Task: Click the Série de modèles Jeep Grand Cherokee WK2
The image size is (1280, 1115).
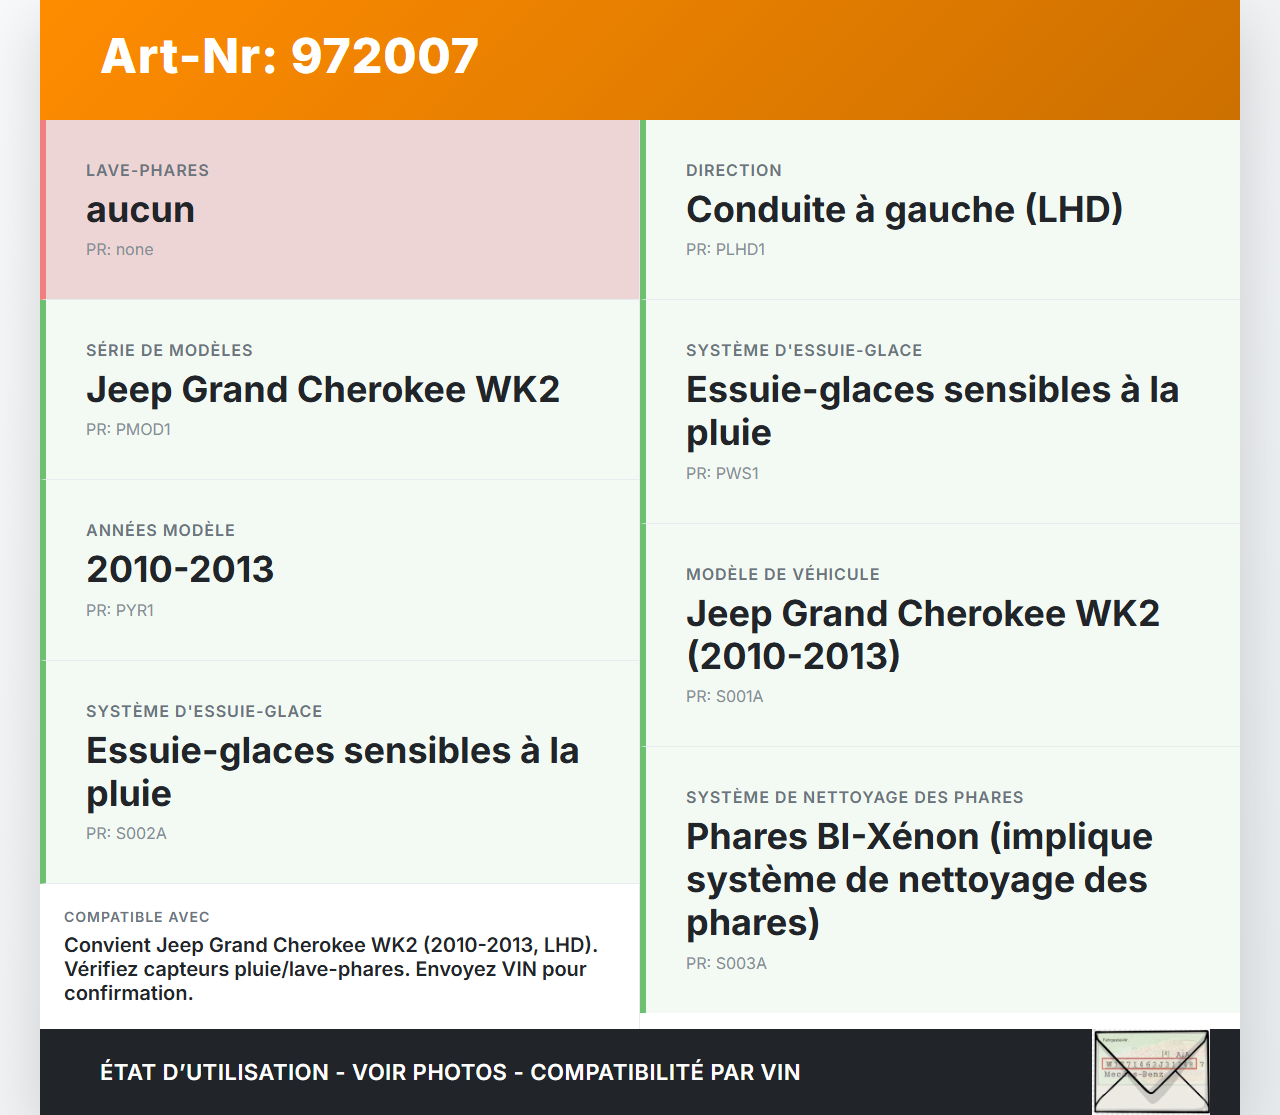Action: pyautogui.click(x=322, y=390)
